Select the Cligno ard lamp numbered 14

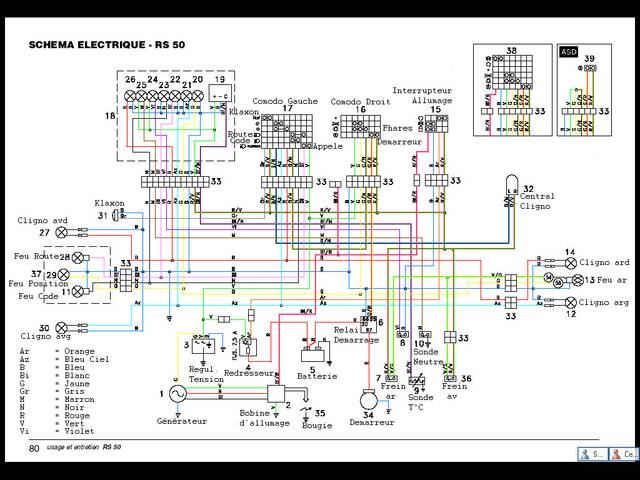pyautogui.click(x=571, y=263)
